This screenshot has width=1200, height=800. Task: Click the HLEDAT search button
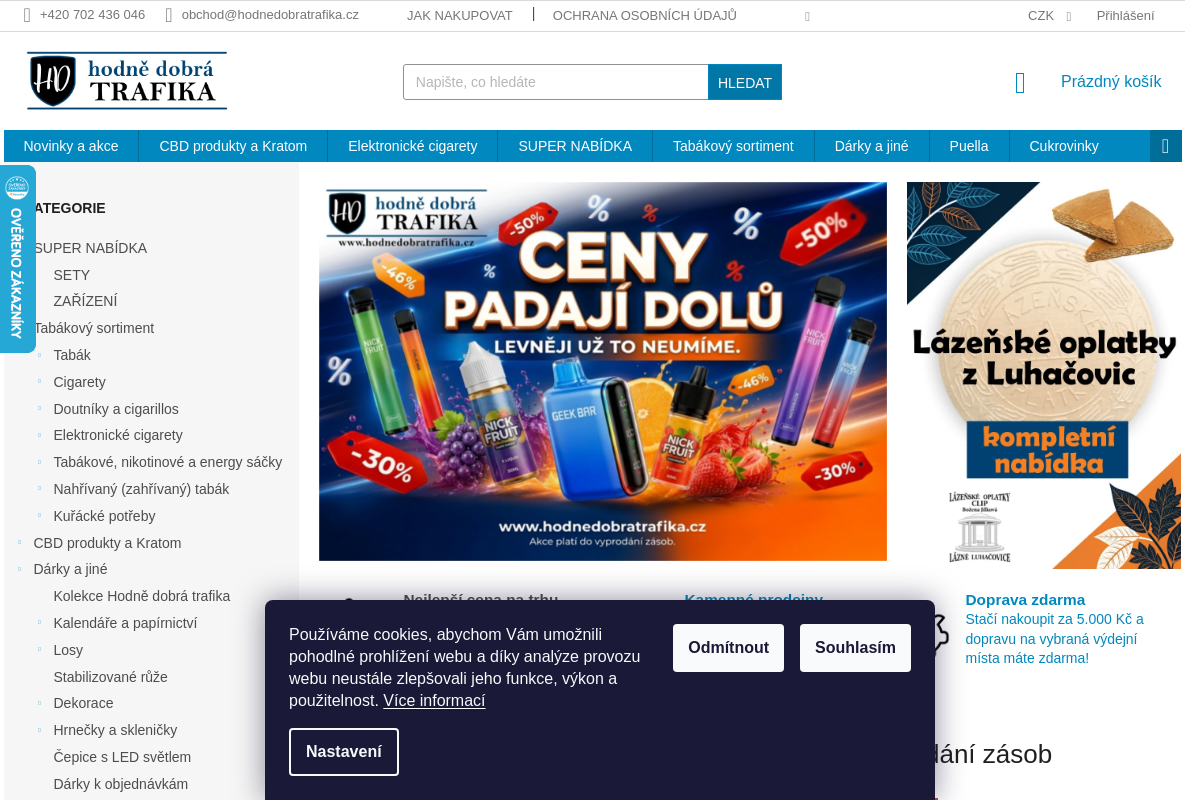[x=745, y=82]
